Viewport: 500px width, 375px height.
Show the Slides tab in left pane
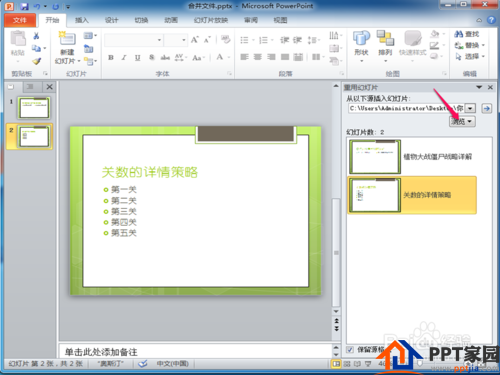12,87
